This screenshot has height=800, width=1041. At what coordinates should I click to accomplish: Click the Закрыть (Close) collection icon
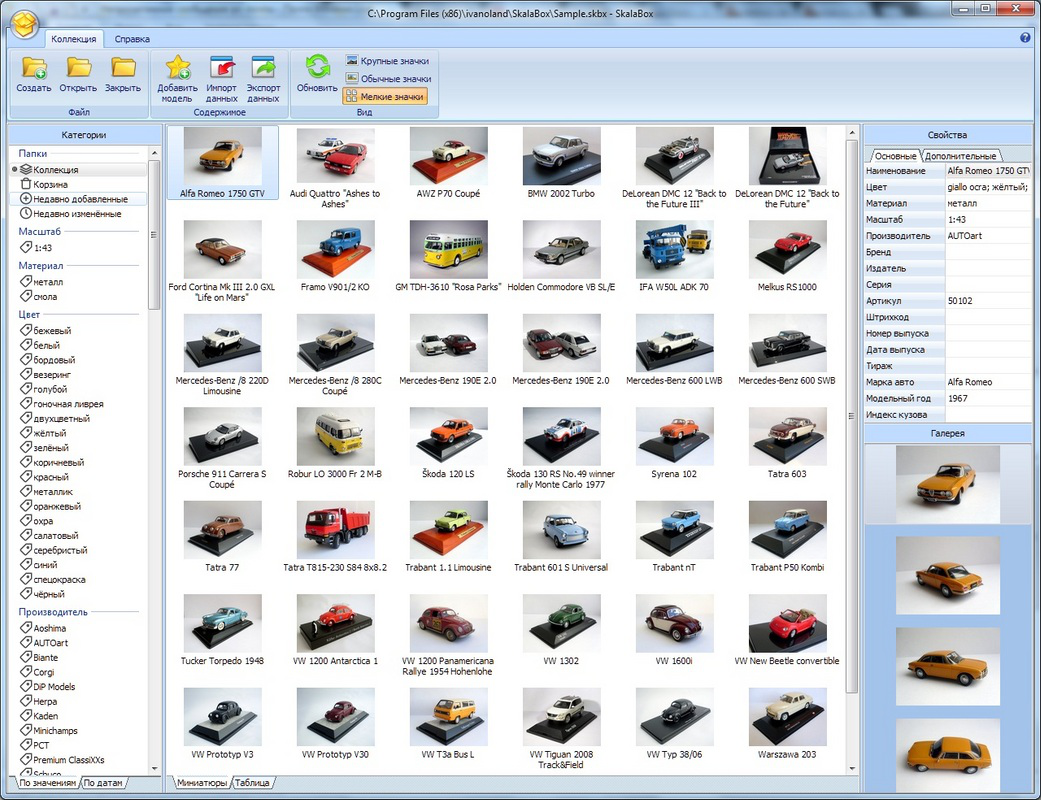point(123,69)
